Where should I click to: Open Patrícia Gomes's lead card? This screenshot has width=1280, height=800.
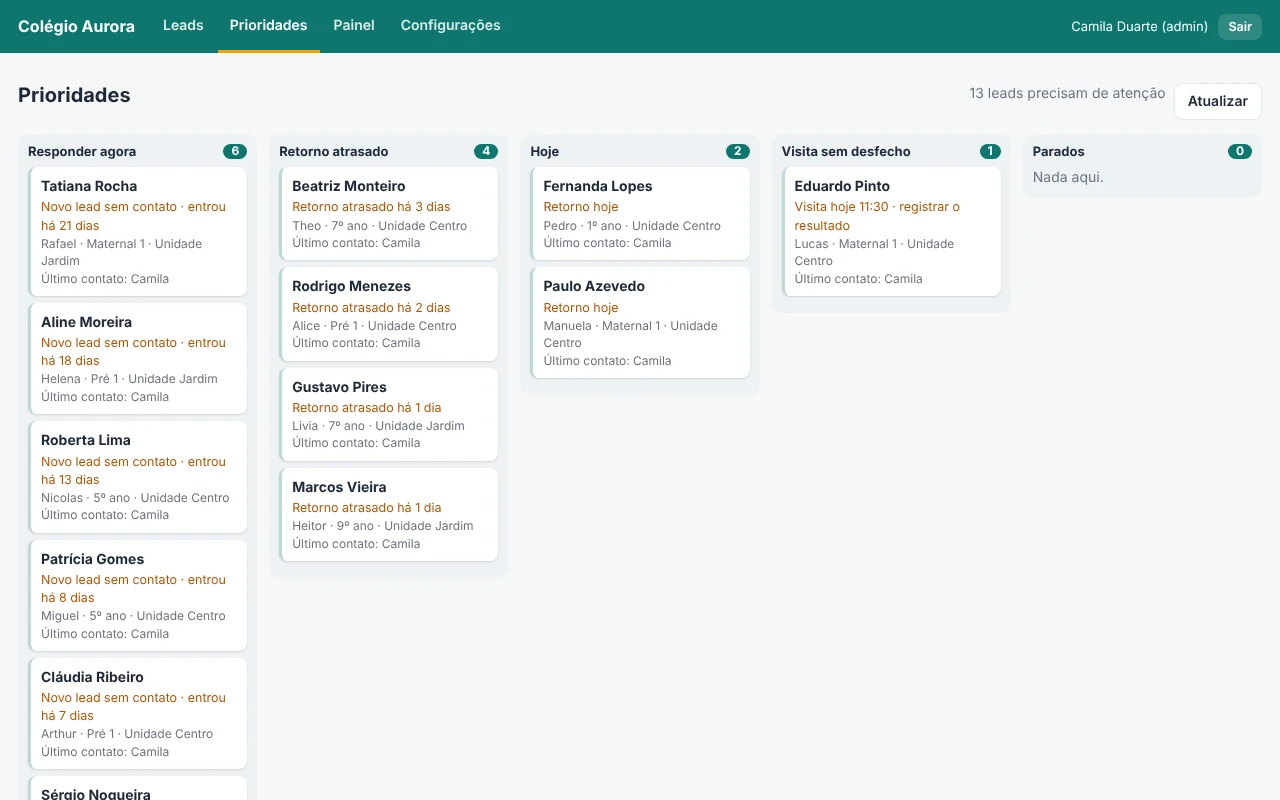pos(138,595)
